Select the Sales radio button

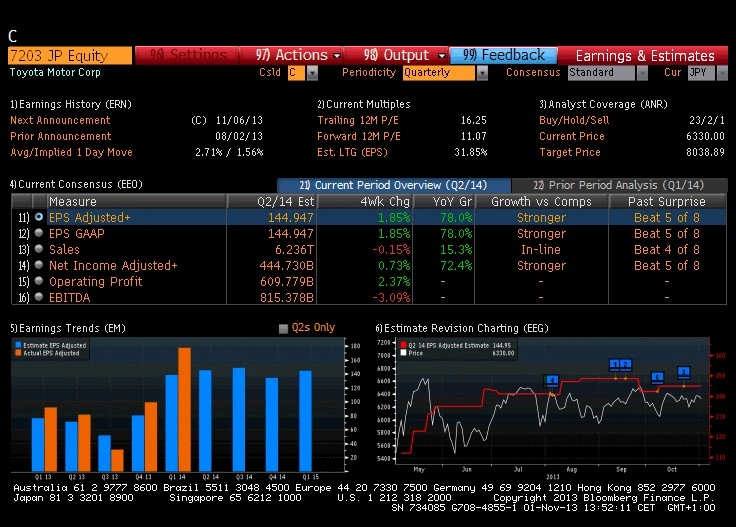[x=39, y=249]
